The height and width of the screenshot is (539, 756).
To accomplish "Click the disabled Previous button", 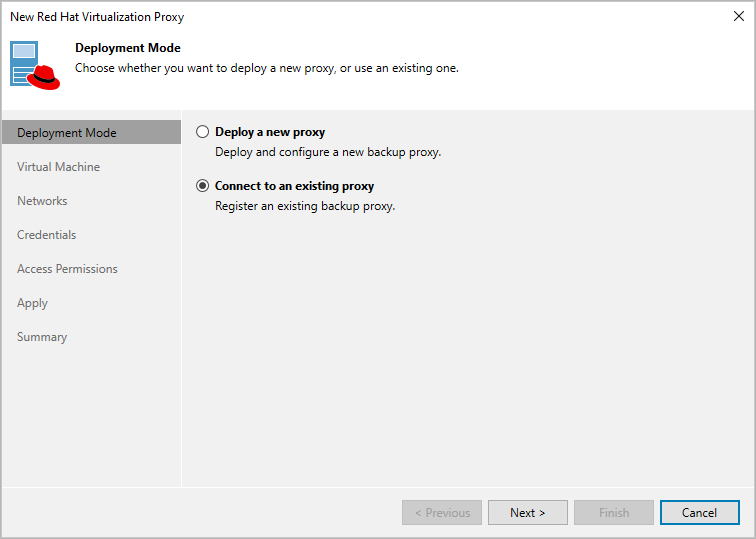I will pyautogui.click(x=442, y=512).
